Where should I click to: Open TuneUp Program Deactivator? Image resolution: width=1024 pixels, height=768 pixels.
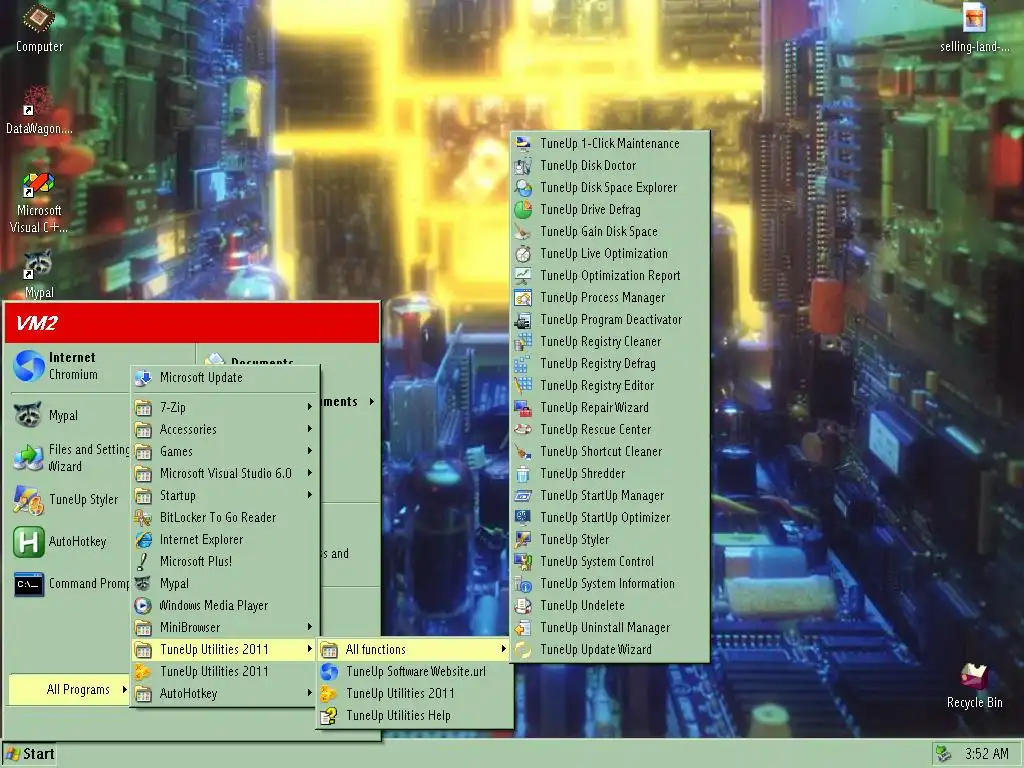[x=609, y=320]
